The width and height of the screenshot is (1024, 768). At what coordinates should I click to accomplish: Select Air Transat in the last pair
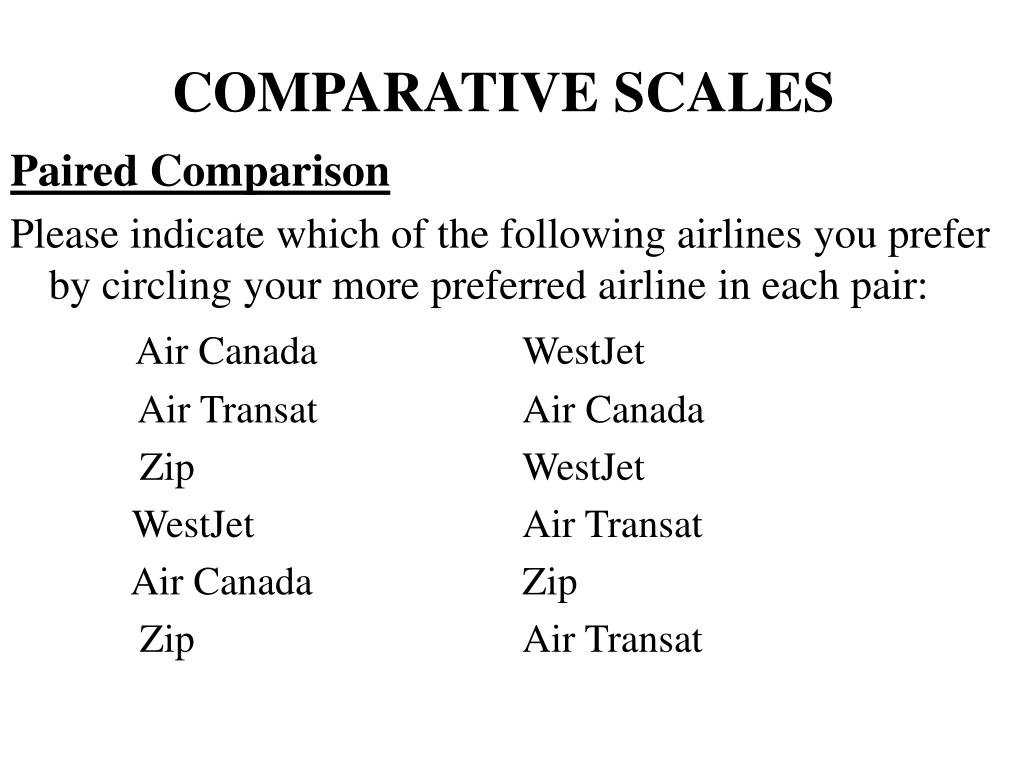coord(613,639)
